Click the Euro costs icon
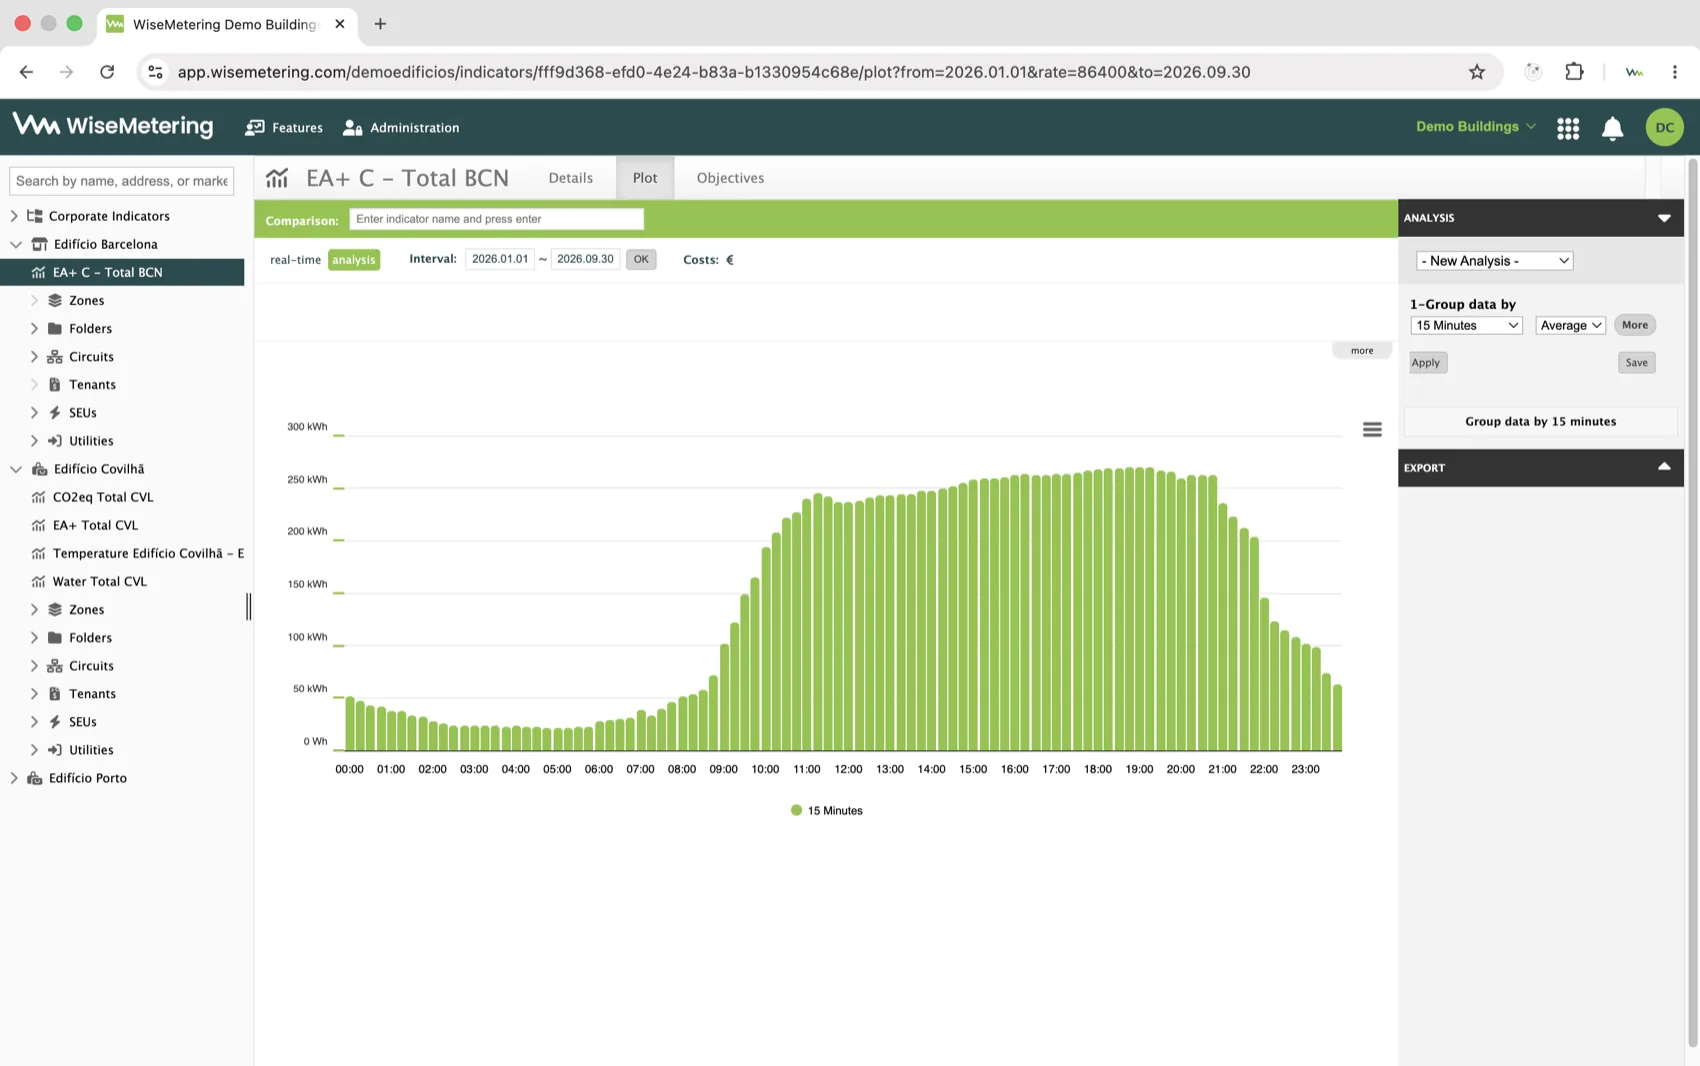Screen dimensions: 1700x1066 (x=729, y=259)
